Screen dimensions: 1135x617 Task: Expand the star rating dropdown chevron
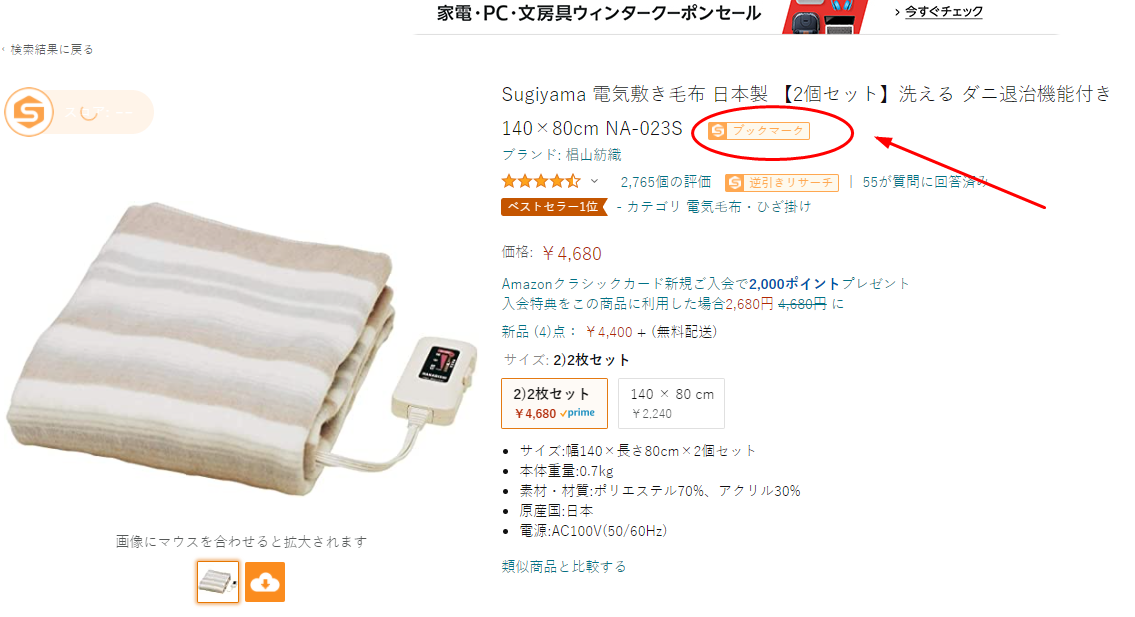(594, 181)
